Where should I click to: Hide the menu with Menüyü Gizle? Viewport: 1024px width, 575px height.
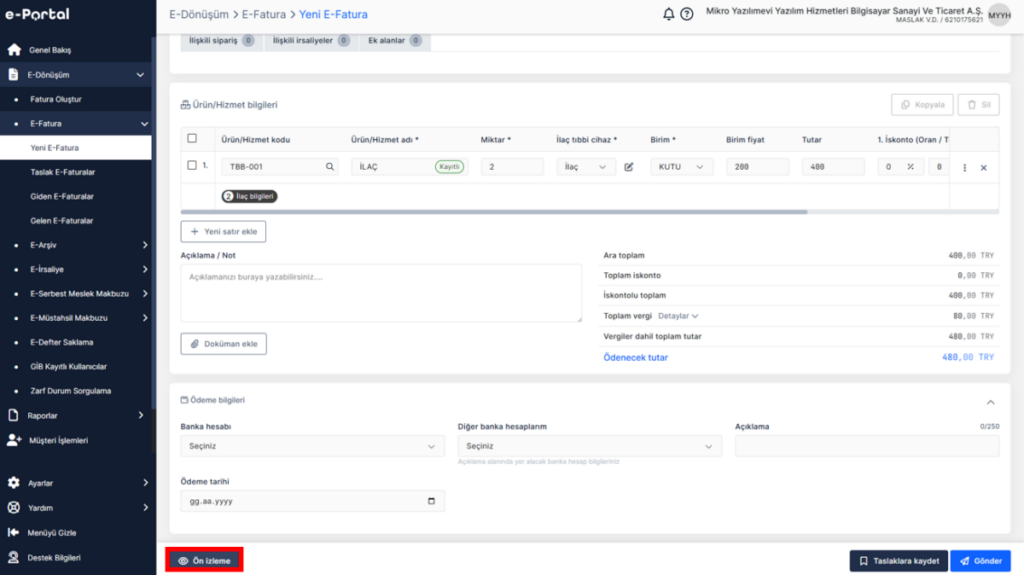[x=52, y=533]
